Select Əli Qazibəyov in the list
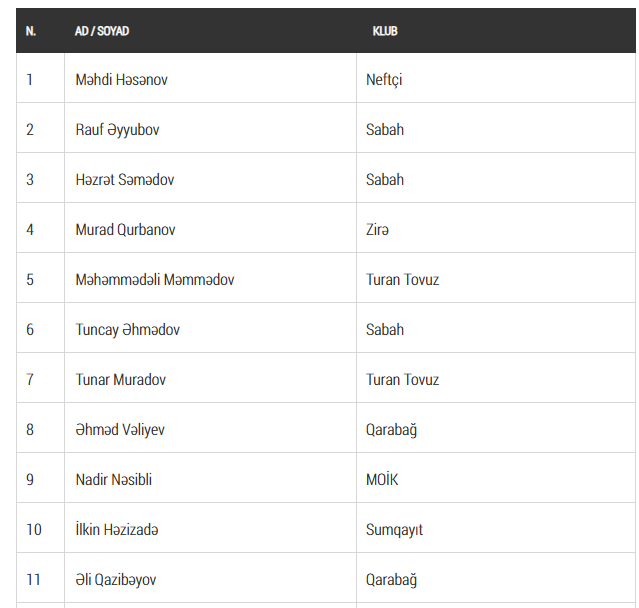 [x=116, y=579]
